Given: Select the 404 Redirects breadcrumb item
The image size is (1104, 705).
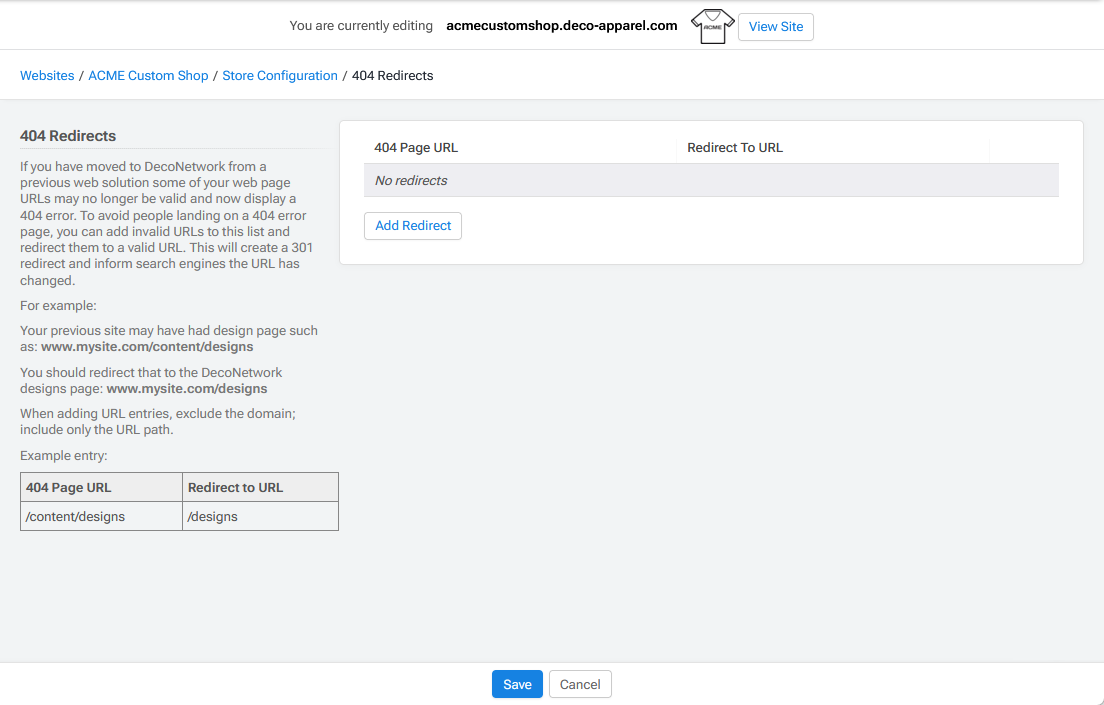Looking at the screenshot, I should pos(392,75).
